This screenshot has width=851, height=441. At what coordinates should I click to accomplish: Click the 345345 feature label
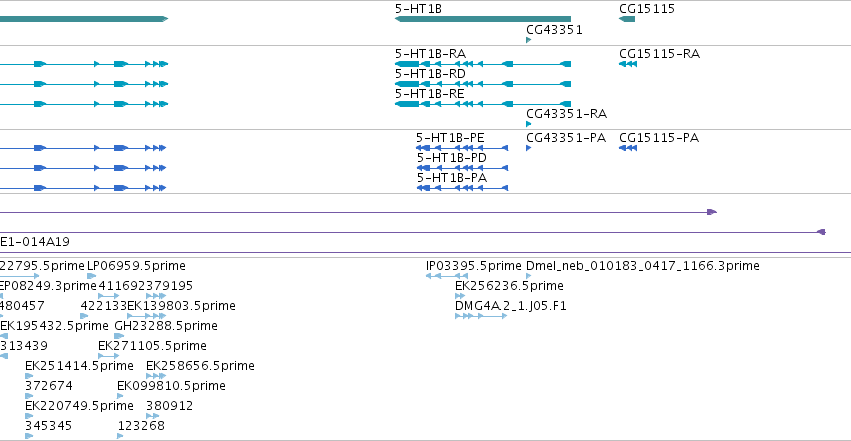coord(48,426)
